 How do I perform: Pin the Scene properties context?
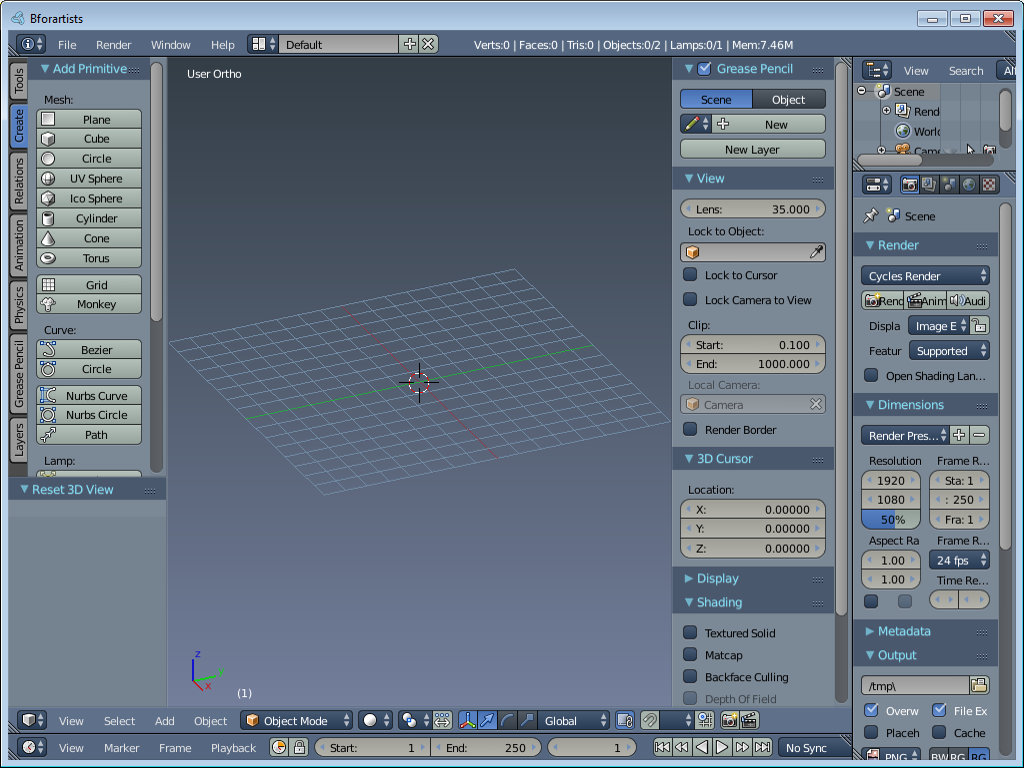tap(870, 216)
